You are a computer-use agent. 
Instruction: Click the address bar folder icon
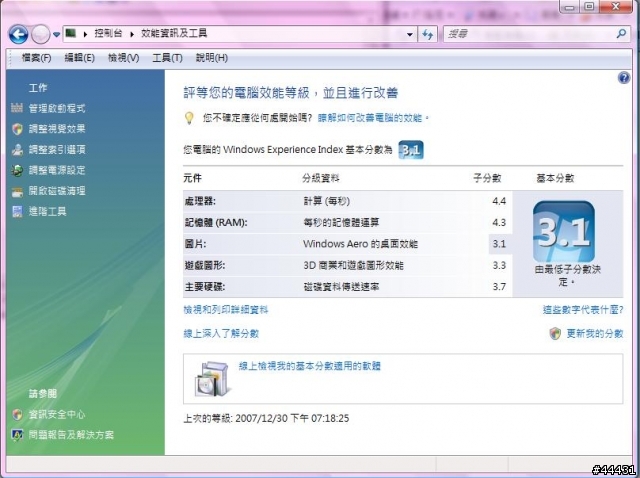click(71, 33)
